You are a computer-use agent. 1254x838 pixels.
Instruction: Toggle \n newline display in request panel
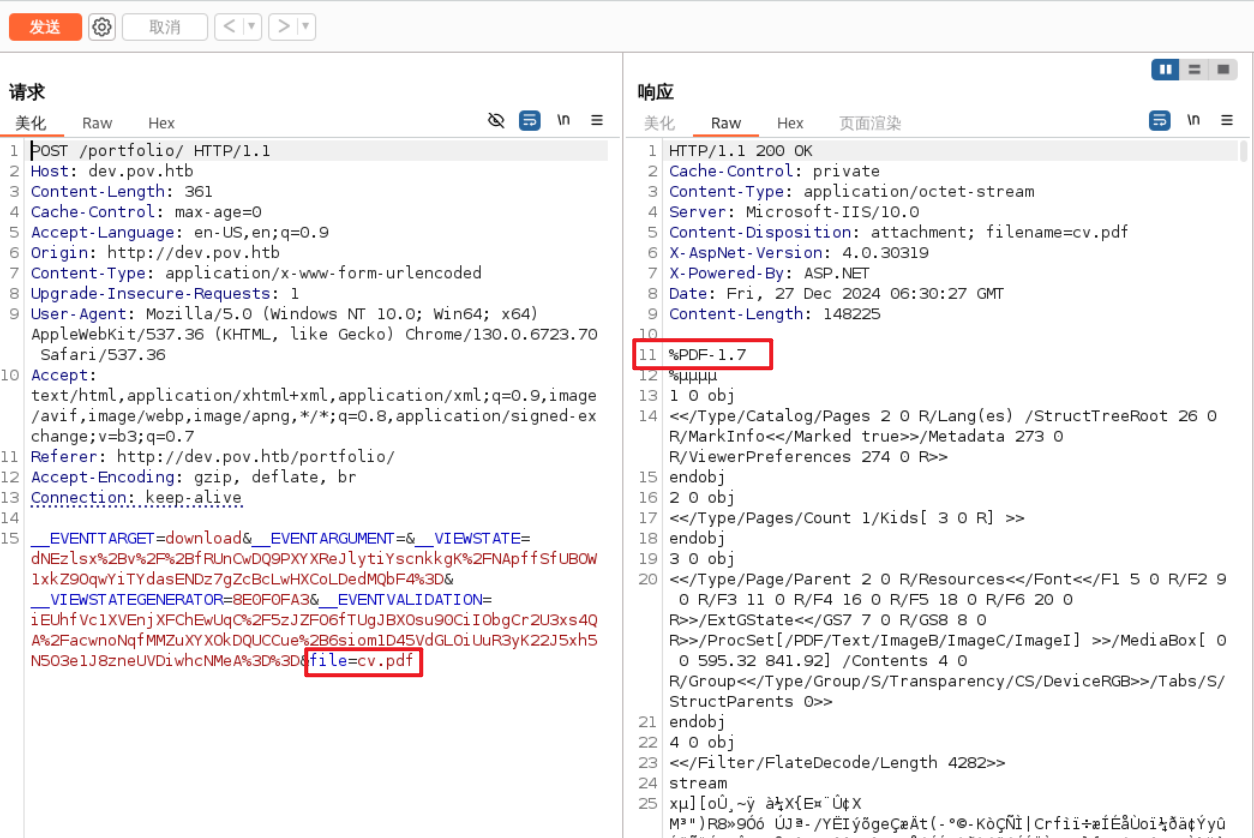(x=564, y=121)
